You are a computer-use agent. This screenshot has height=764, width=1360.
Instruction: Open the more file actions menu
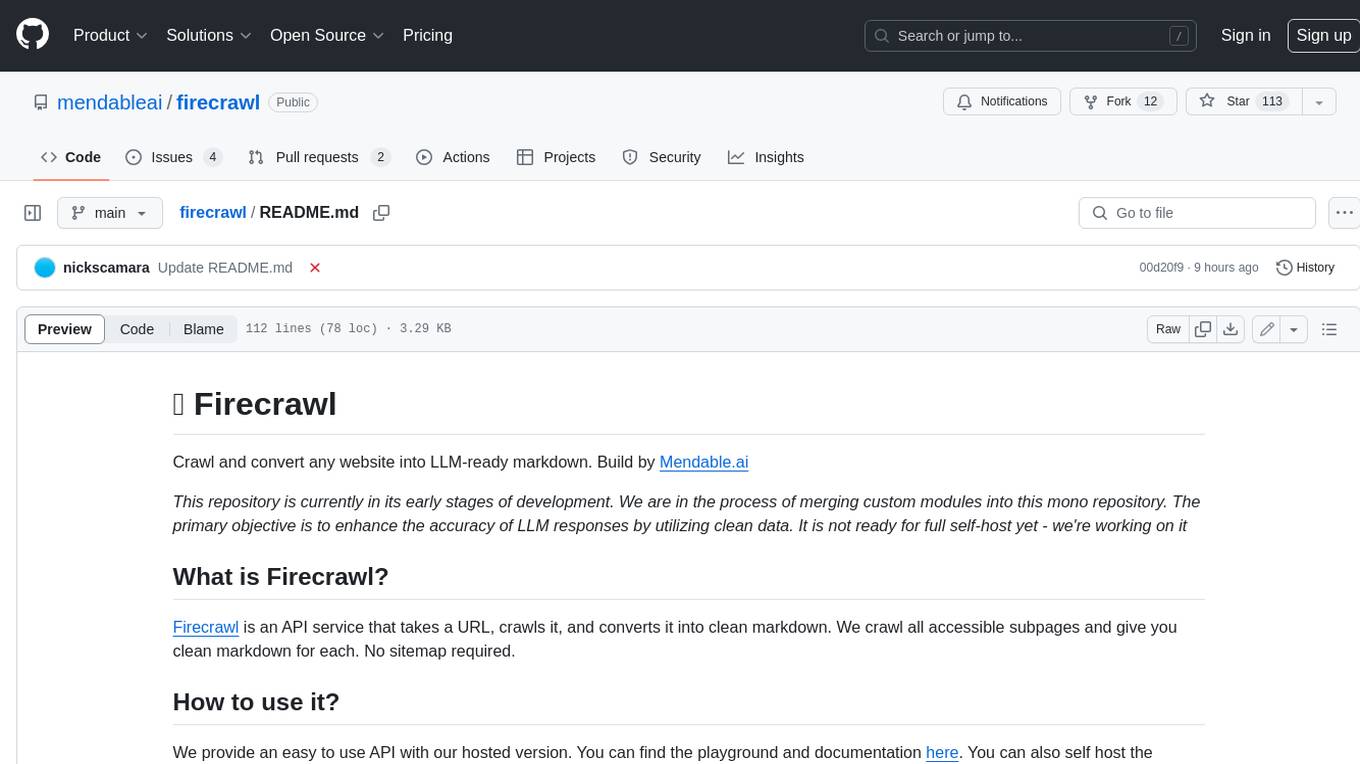click(x=1345, y=213)
